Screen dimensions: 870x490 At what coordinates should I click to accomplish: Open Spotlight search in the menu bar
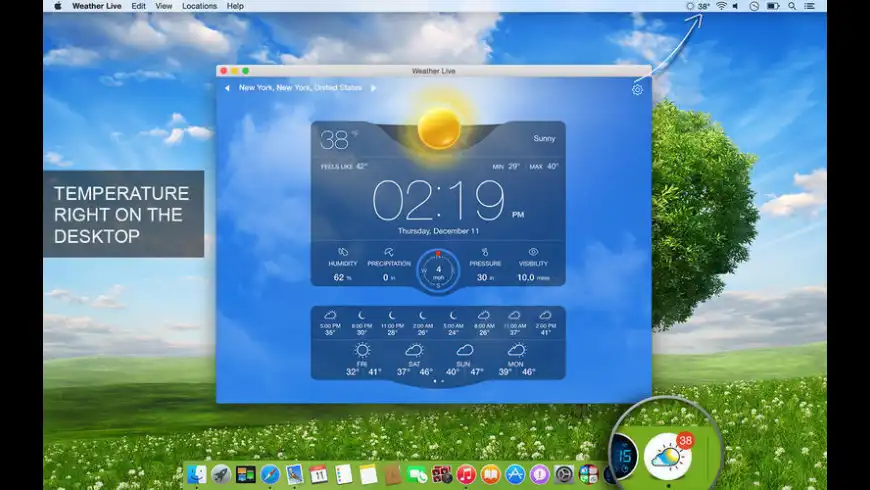(x=792, y=6)
